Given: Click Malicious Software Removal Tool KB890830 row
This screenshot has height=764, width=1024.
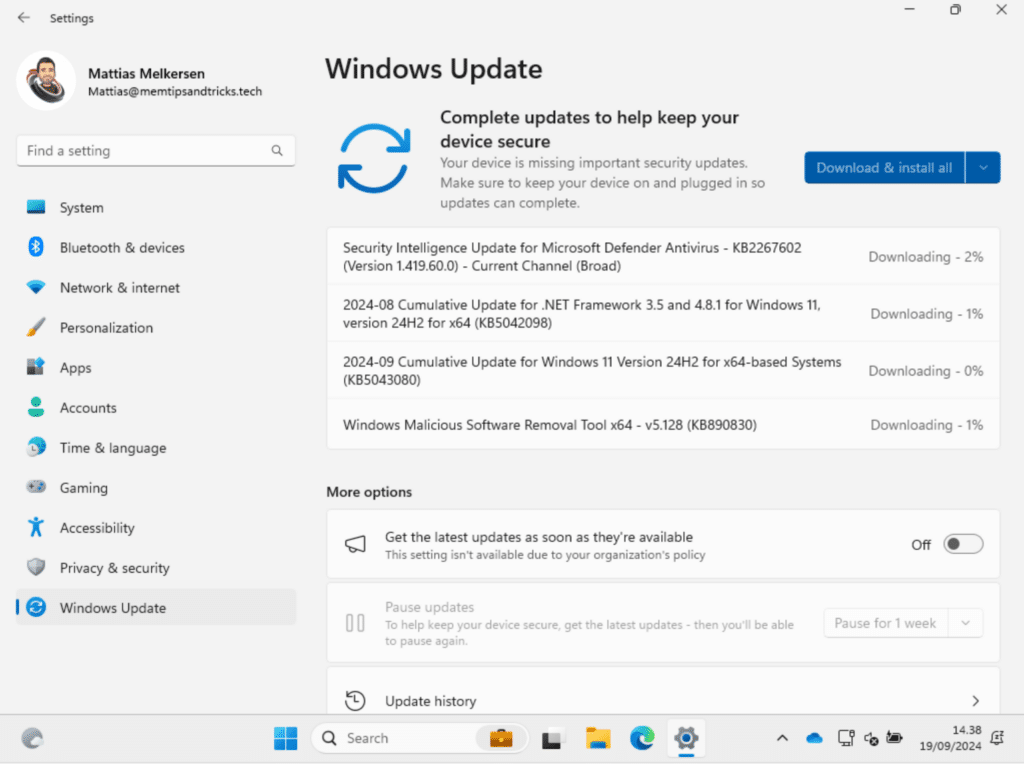Looking at the screenshot, I should (x=663, y=424).
